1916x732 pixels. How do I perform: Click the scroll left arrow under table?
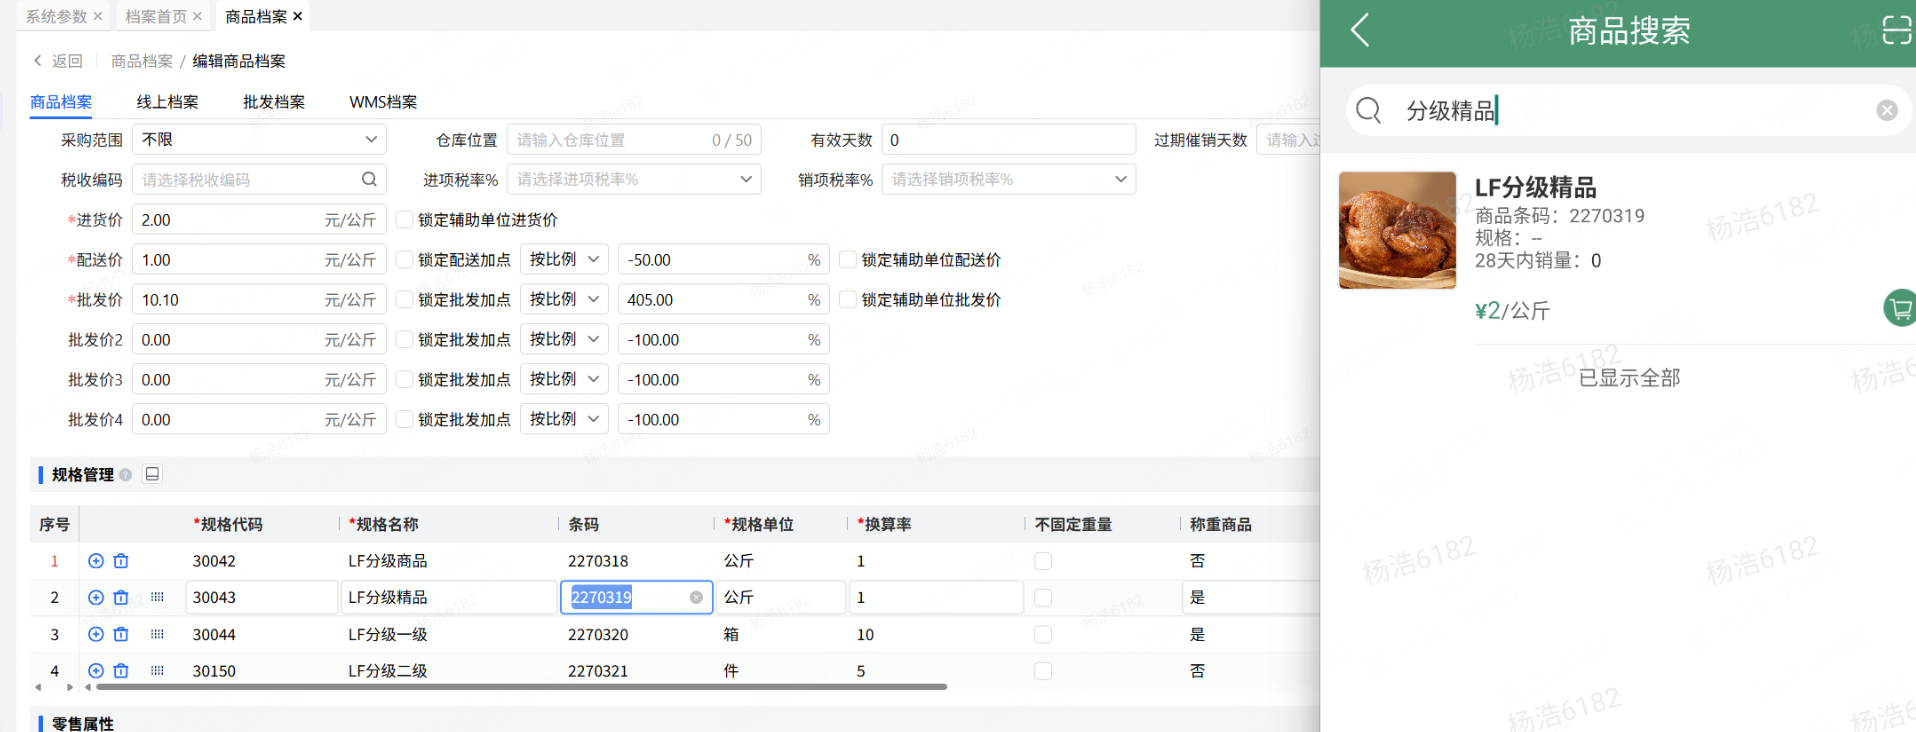click(38, 687)
